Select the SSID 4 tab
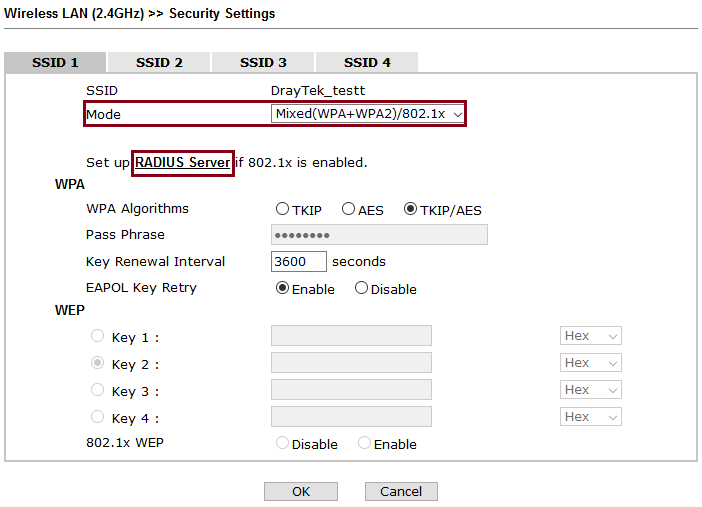Screen dimensions: 702x507 pyautogui.click(x=367, y=62)
